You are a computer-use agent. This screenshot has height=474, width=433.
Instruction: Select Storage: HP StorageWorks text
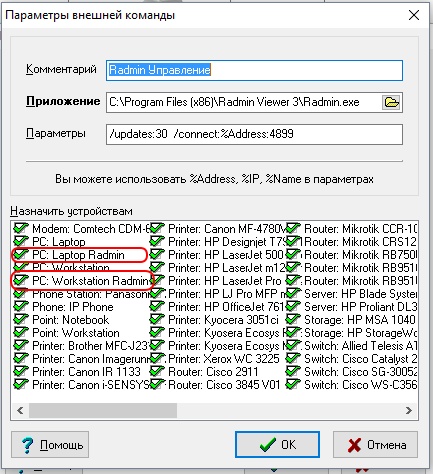(x=361, y=333)
